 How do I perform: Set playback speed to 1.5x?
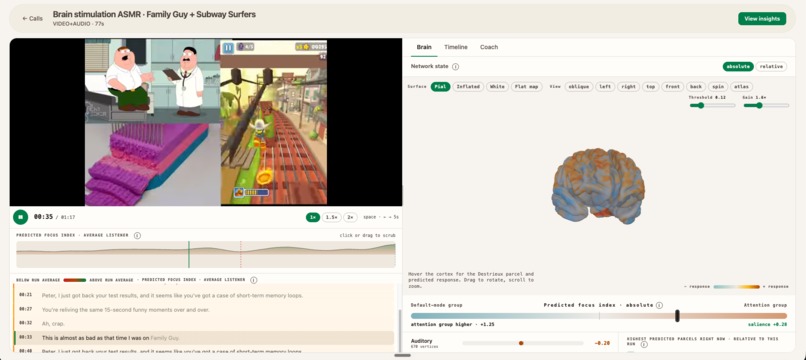click(332, 217)
